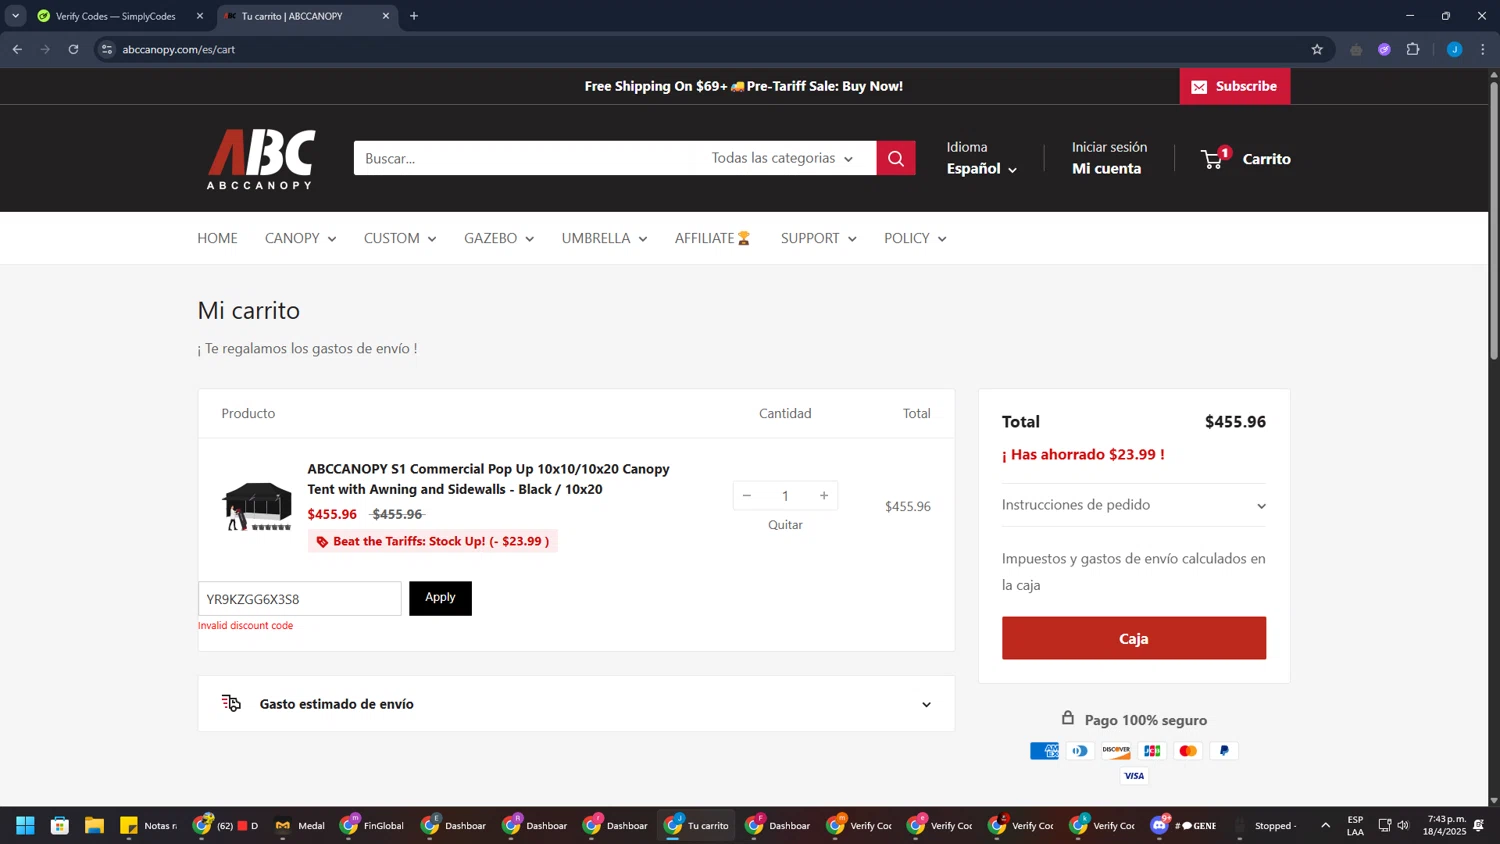Screen dimensions: 1500x844
Task: Open the Chrome profile avatar
Action: 1455,49
